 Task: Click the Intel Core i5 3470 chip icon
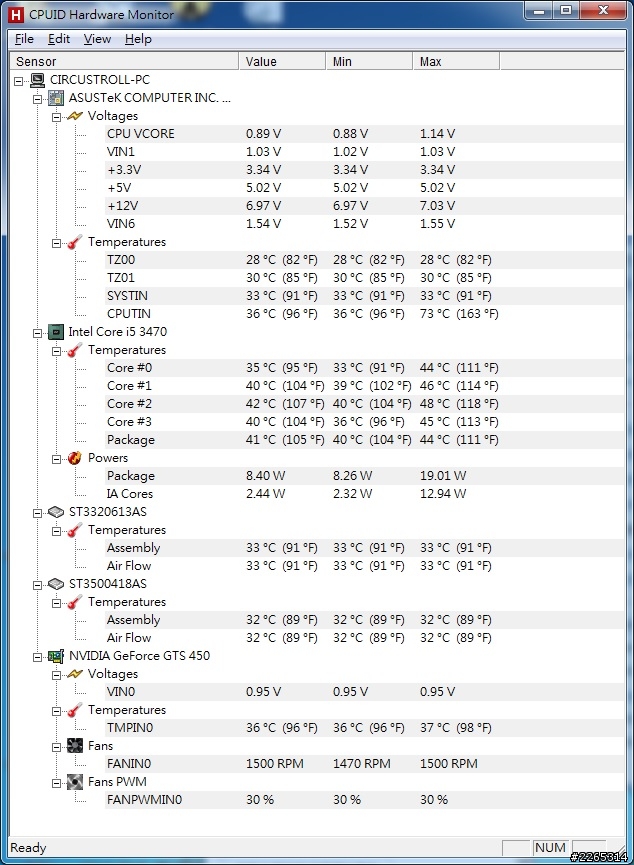tap(56, 332)
